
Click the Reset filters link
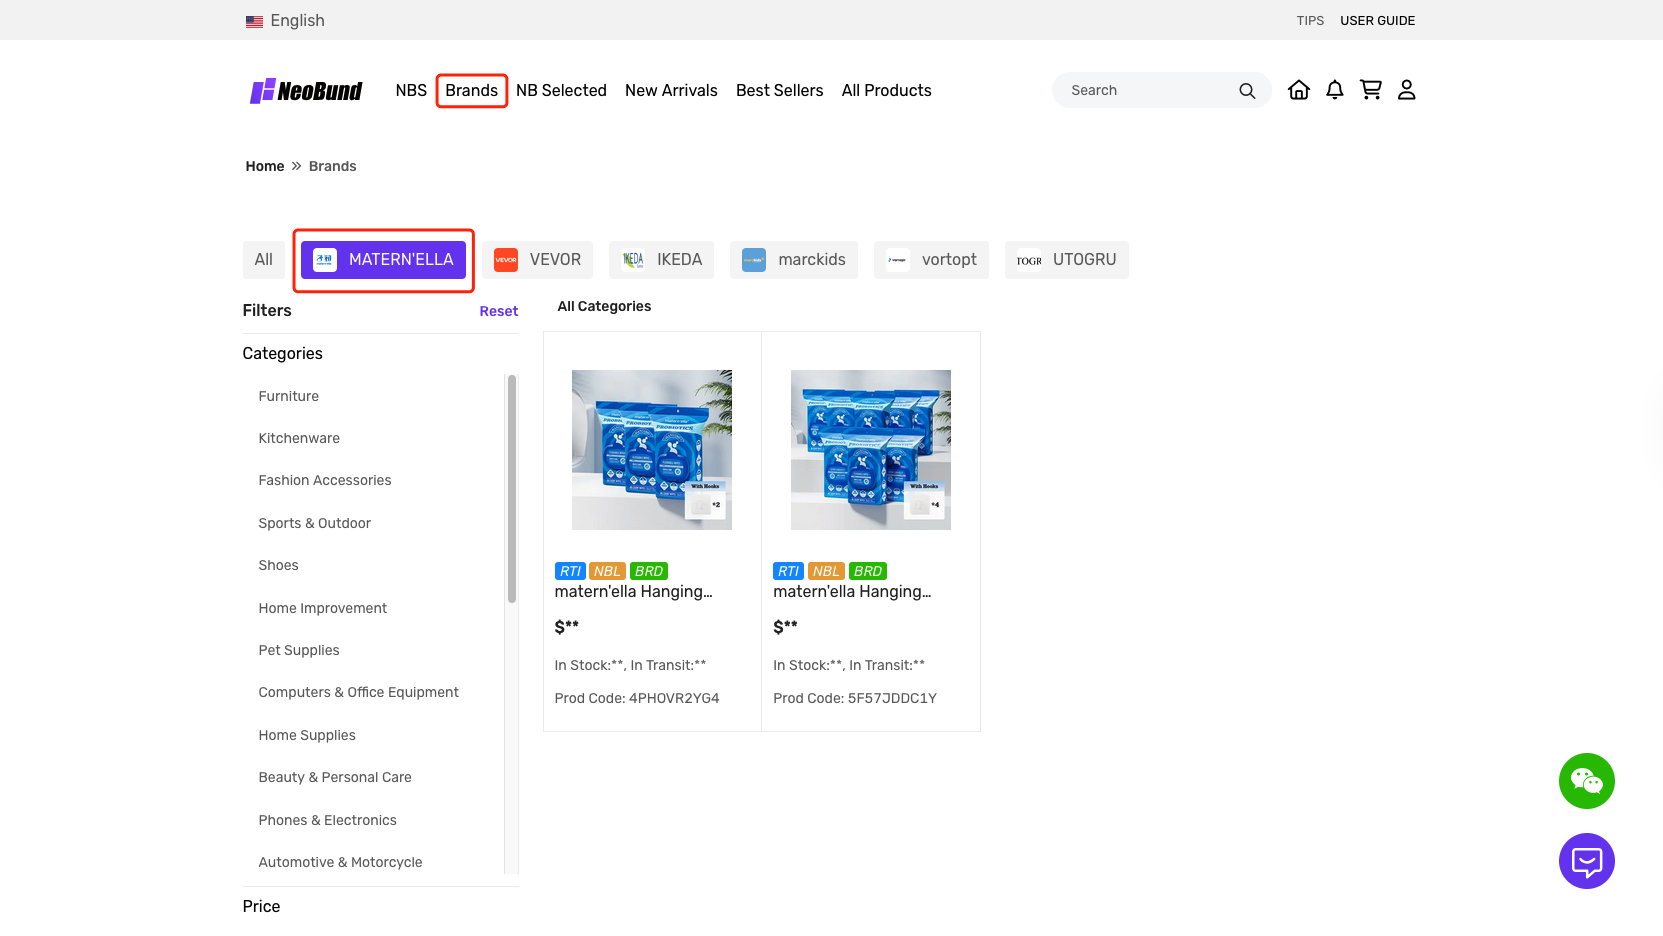tap(499, 311)
